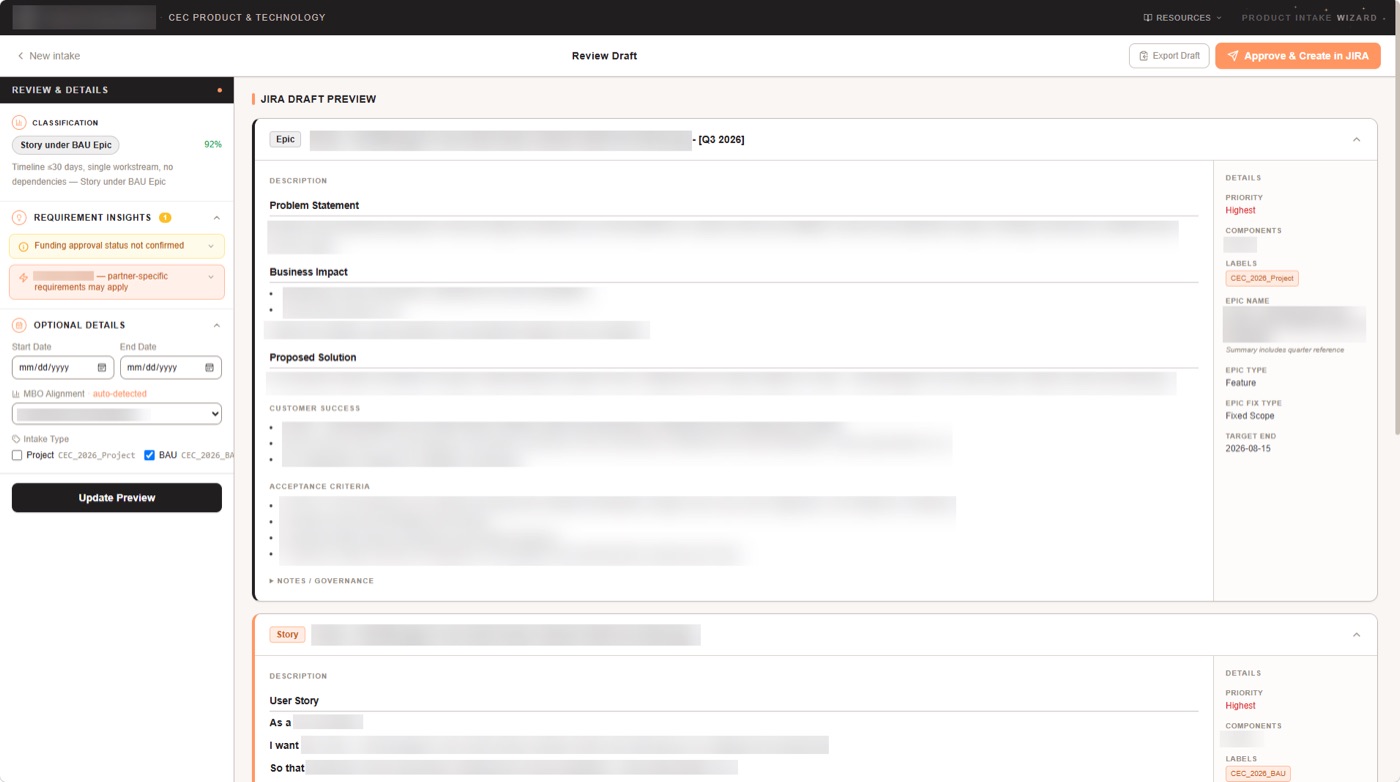Click the paper-plane icon on Approve button

1233,56
